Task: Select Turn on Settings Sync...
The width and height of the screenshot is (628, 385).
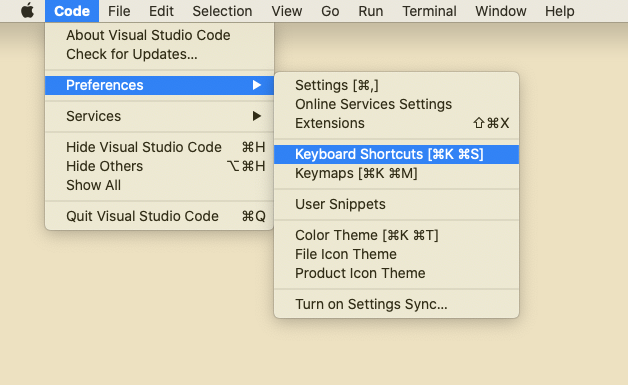Action: [397, 304]
